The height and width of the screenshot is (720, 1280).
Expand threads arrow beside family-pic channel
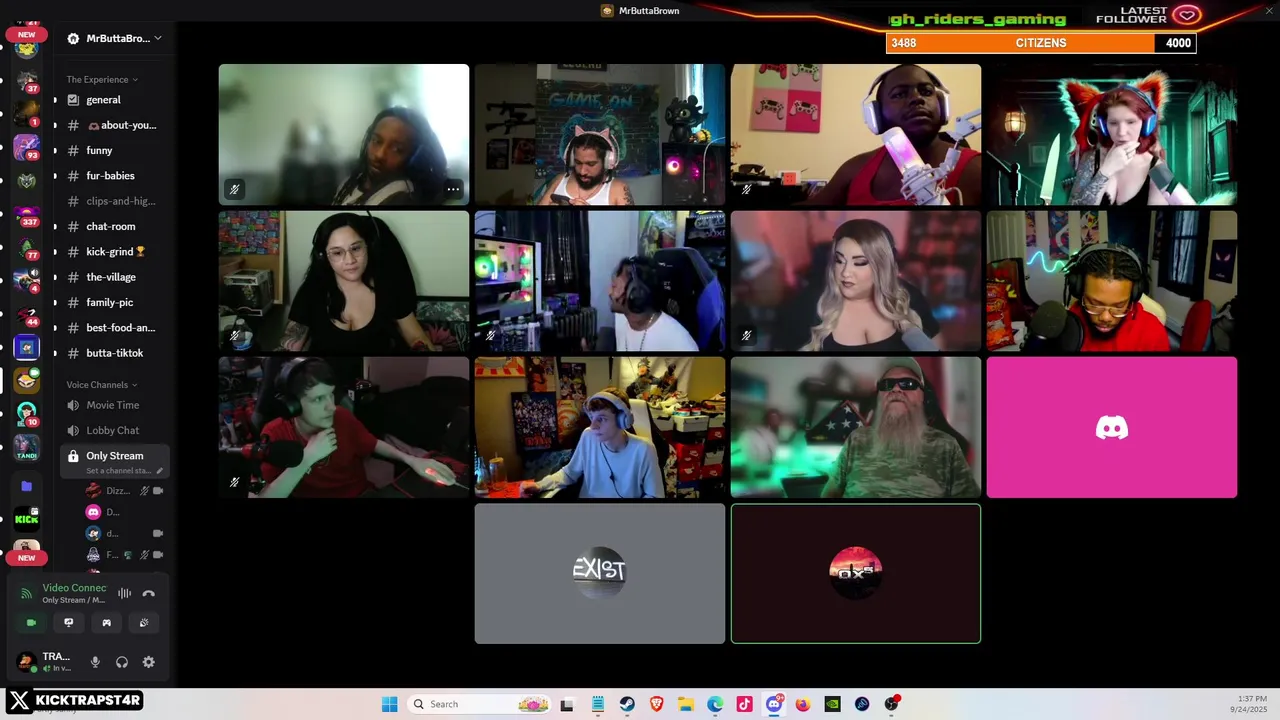[55, 303]
